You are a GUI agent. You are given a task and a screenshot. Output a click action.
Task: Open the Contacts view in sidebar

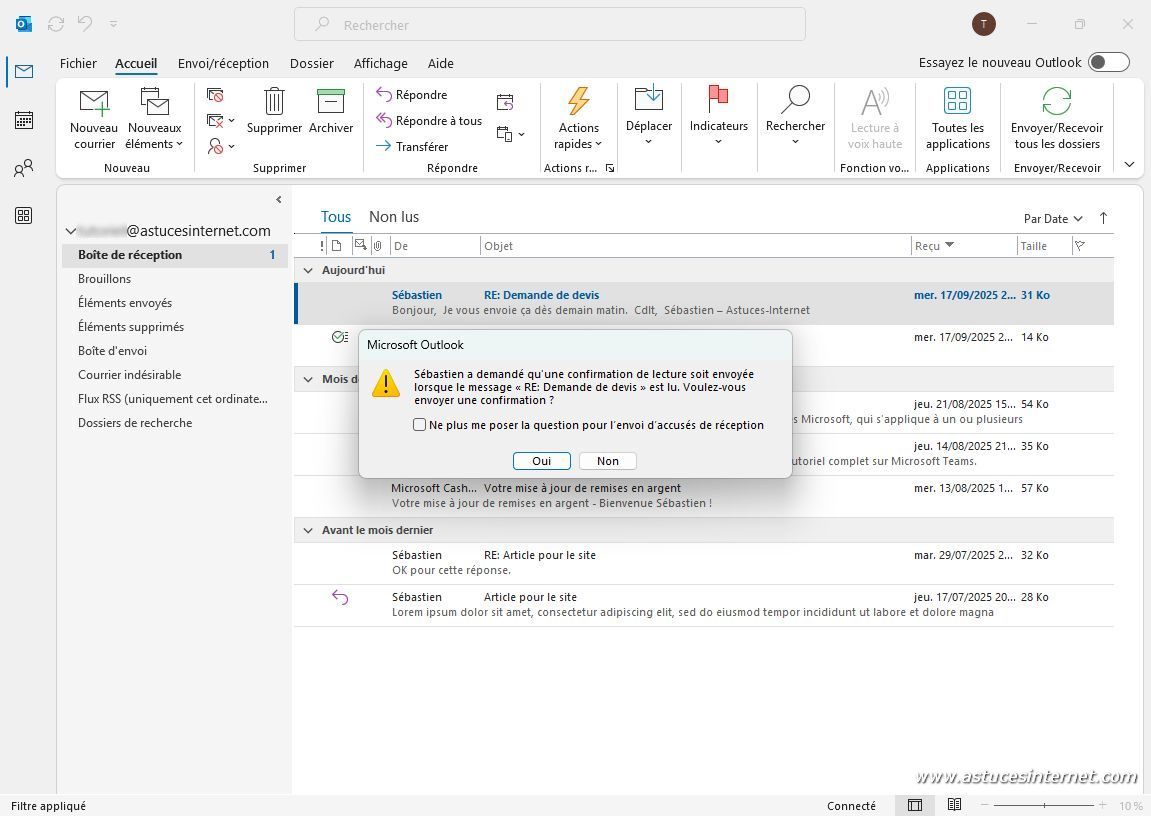pos(24,168)
